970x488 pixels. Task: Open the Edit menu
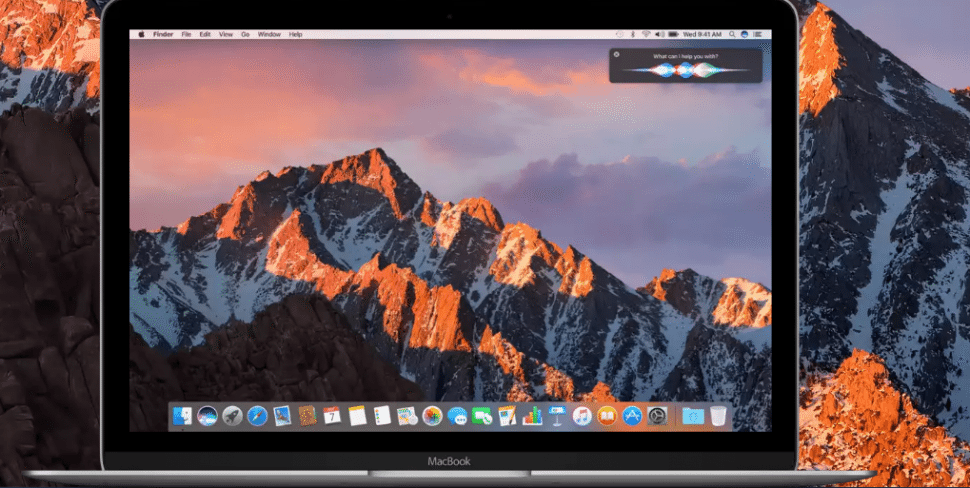point(205,35)
